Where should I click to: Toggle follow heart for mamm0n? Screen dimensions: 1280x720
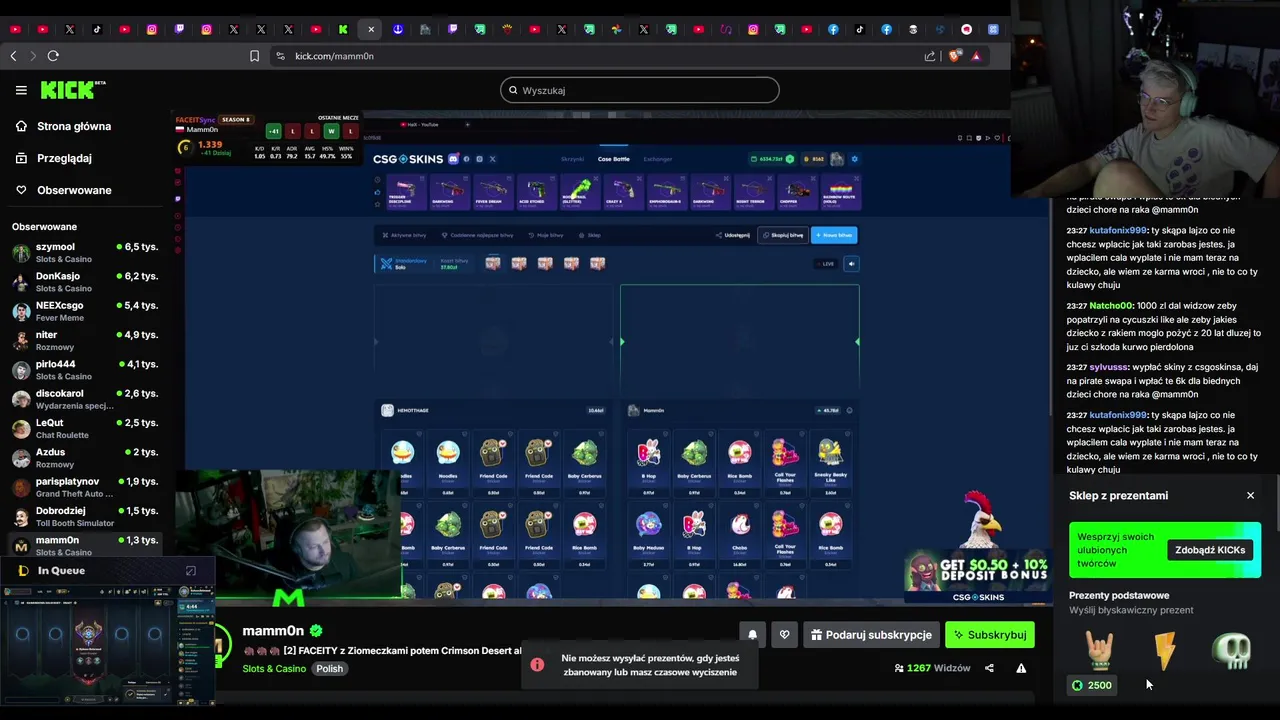[x=784, y=635]
